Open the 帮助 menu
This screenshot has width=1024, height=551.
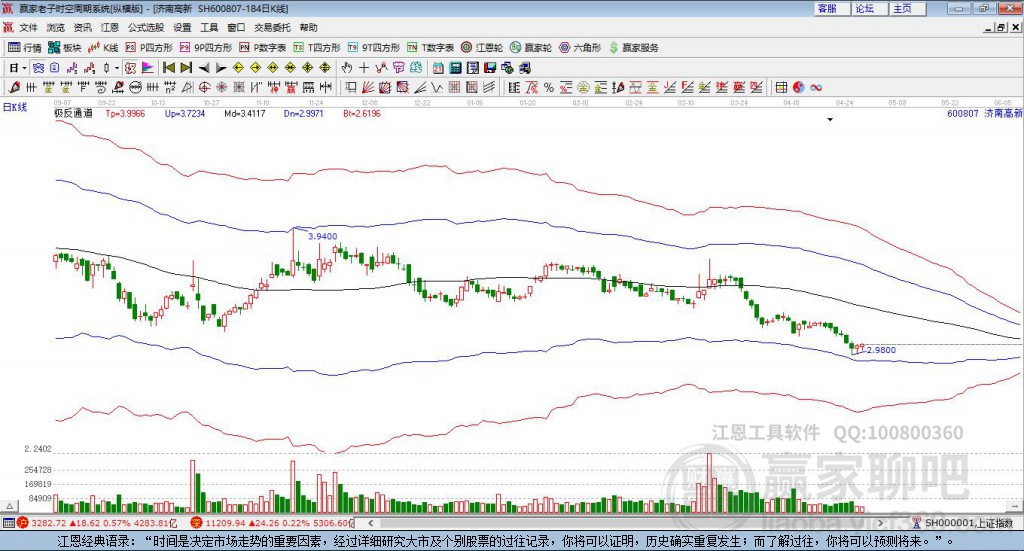308,27
